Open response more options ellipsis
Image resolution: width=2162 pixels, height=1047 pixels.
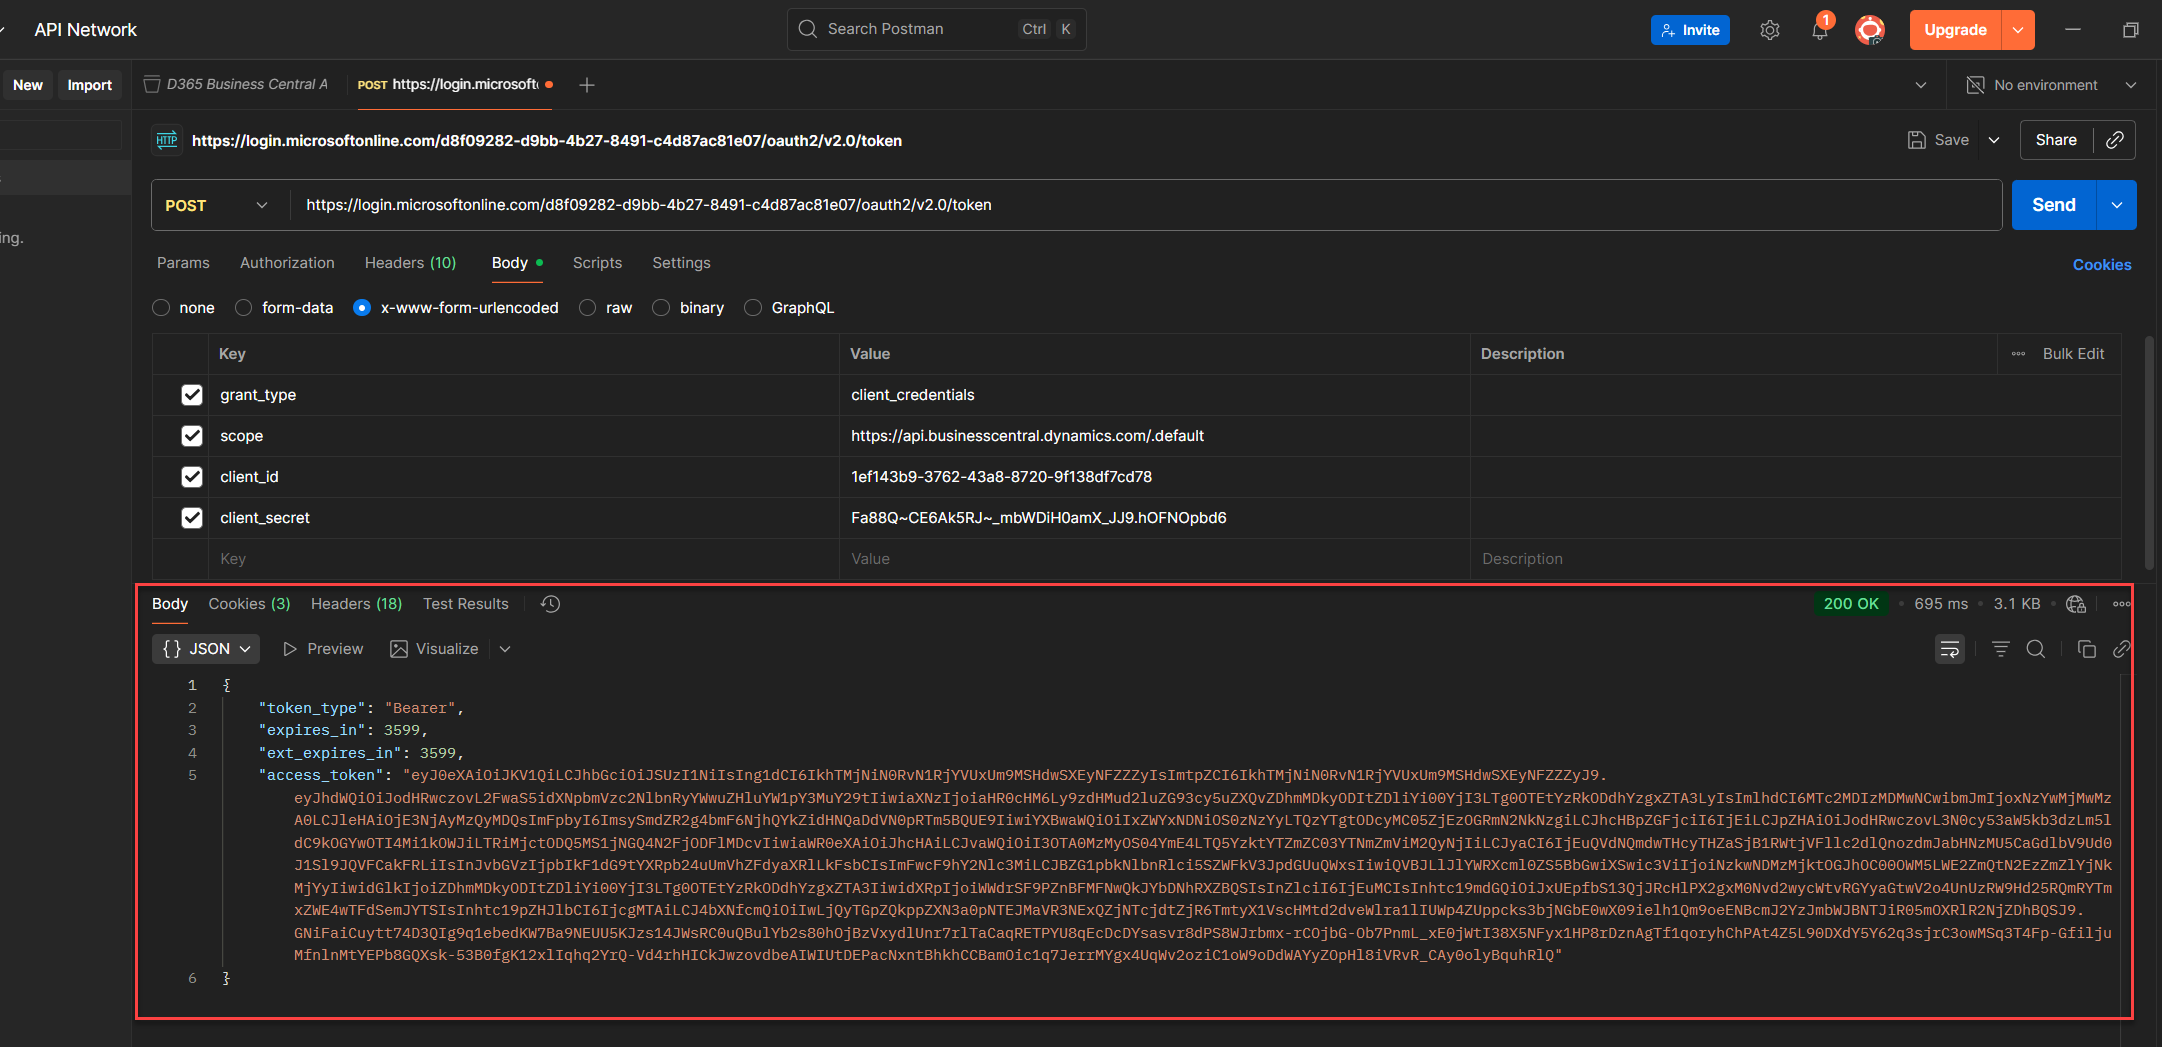click(x=2122, y=604)
